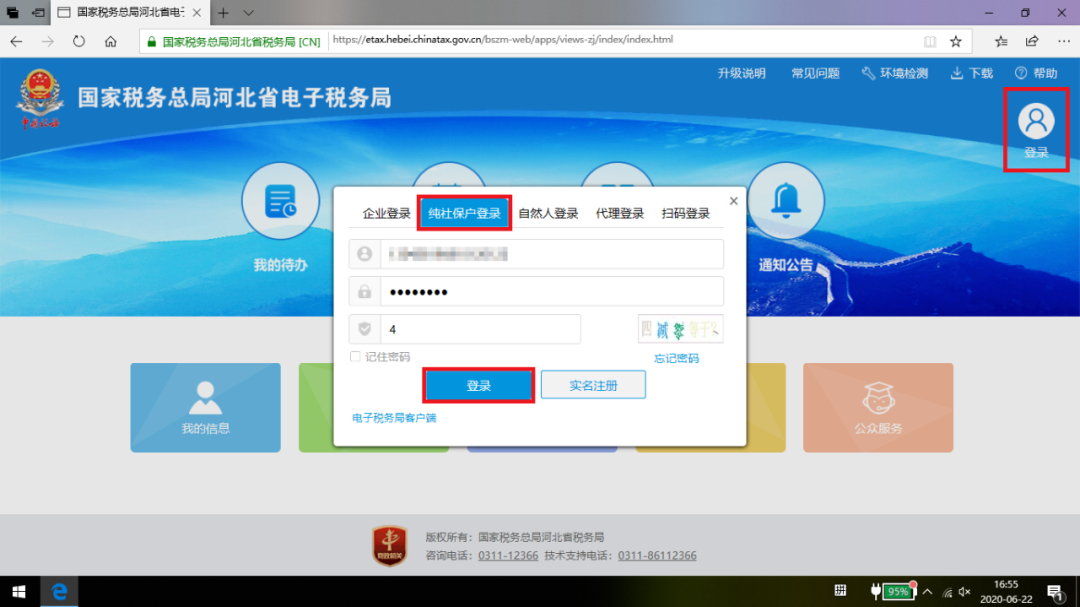The height and width of the screenshot is (607, 1080).
Task: Switch to 扫码登录 tab
Action: tap(685, 214)
